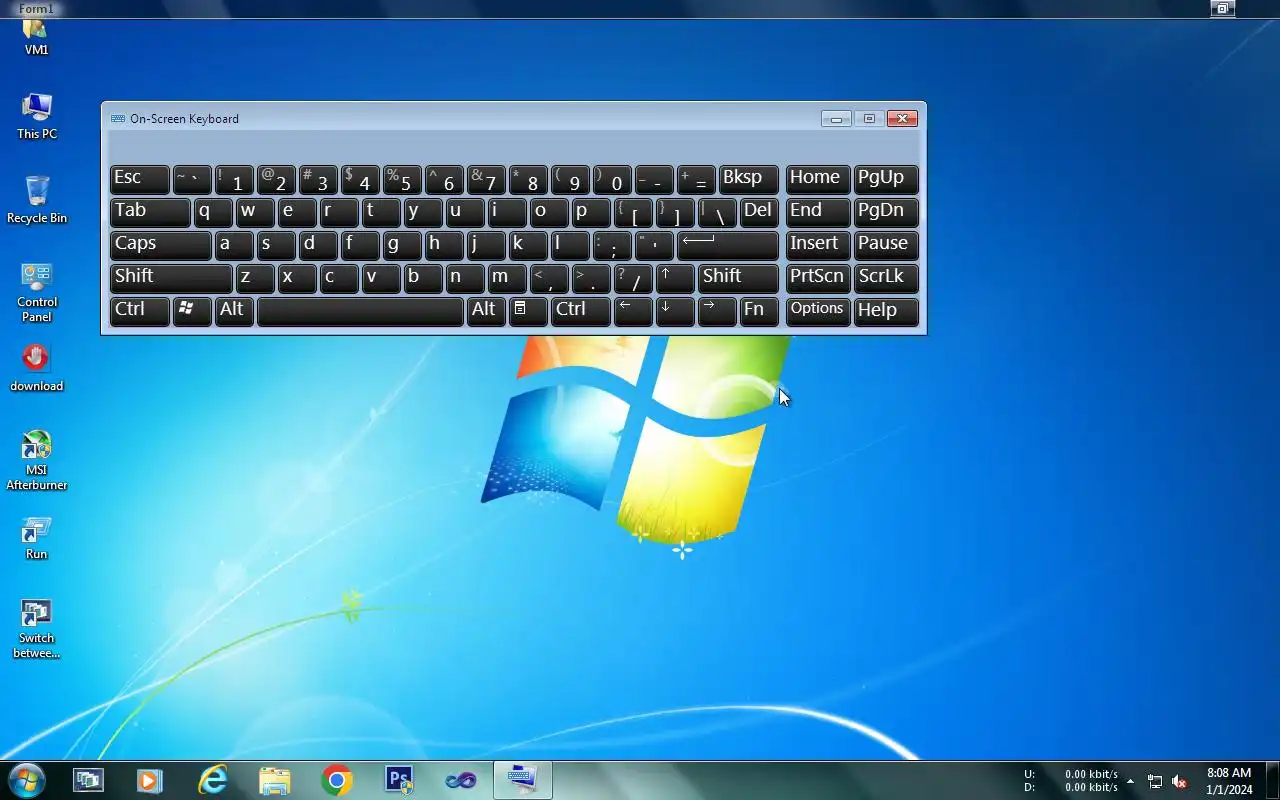
Task: Open the VM1 desktop icon
Action: [36, 37]
